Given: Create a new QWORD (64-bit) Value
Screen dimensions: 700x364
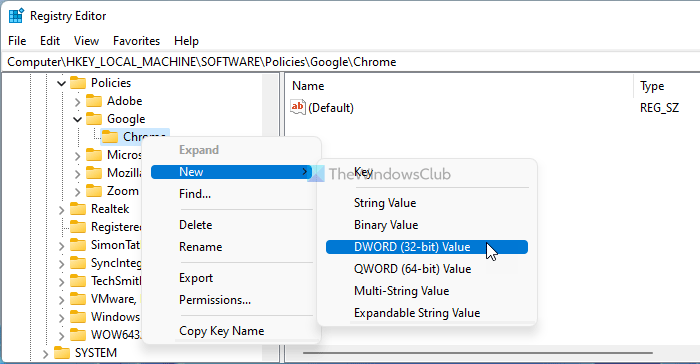Looking at the screenshot, I should point(427,269).
